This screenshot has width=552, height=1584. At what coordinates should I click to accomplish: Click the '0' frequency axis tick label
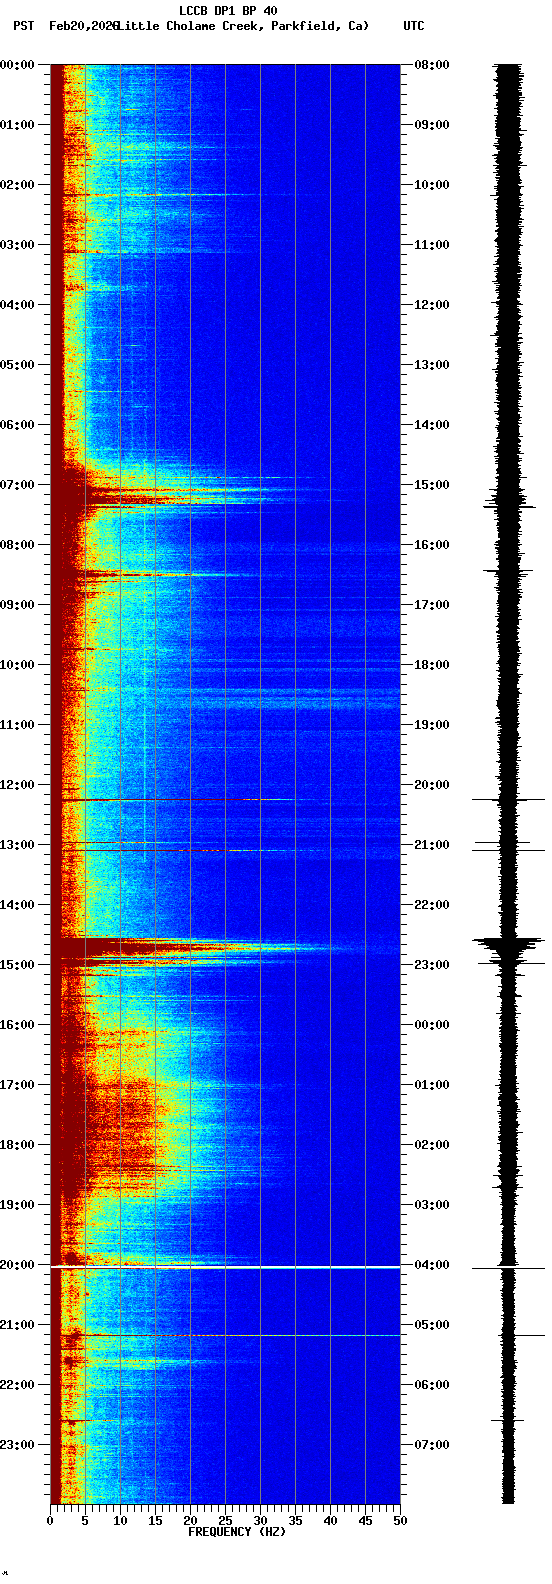pyautogui.click(x=50, y=1521)
